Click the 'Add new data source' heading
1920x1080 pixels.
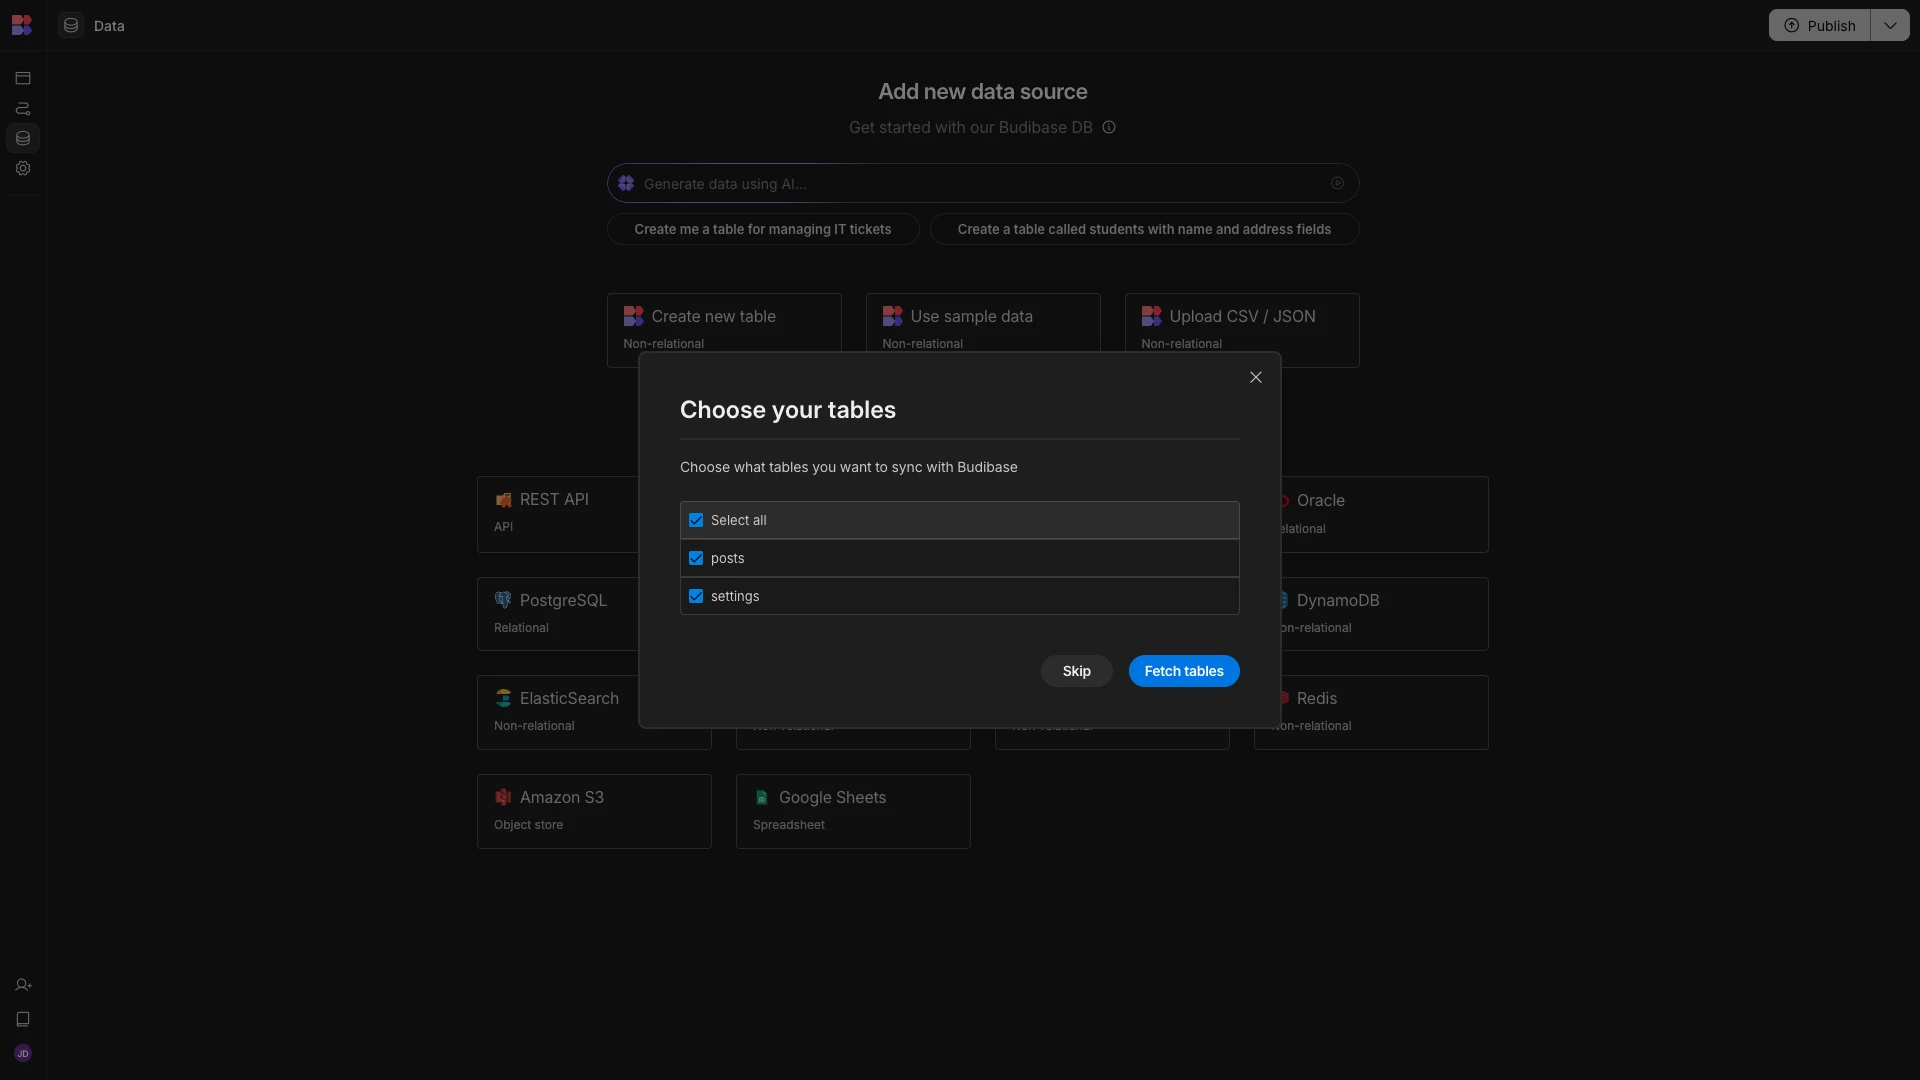click(x=983, y=91)
